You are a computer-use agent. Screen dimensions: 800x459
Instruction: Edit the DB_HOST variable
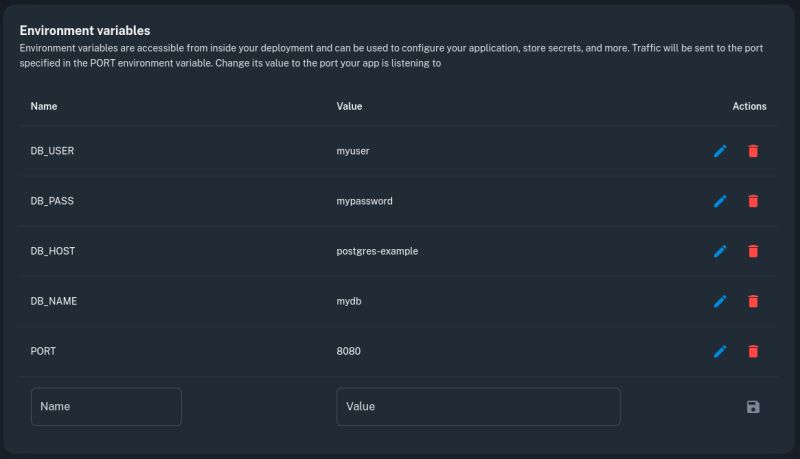pyautogui.click(x=720, y=251)
